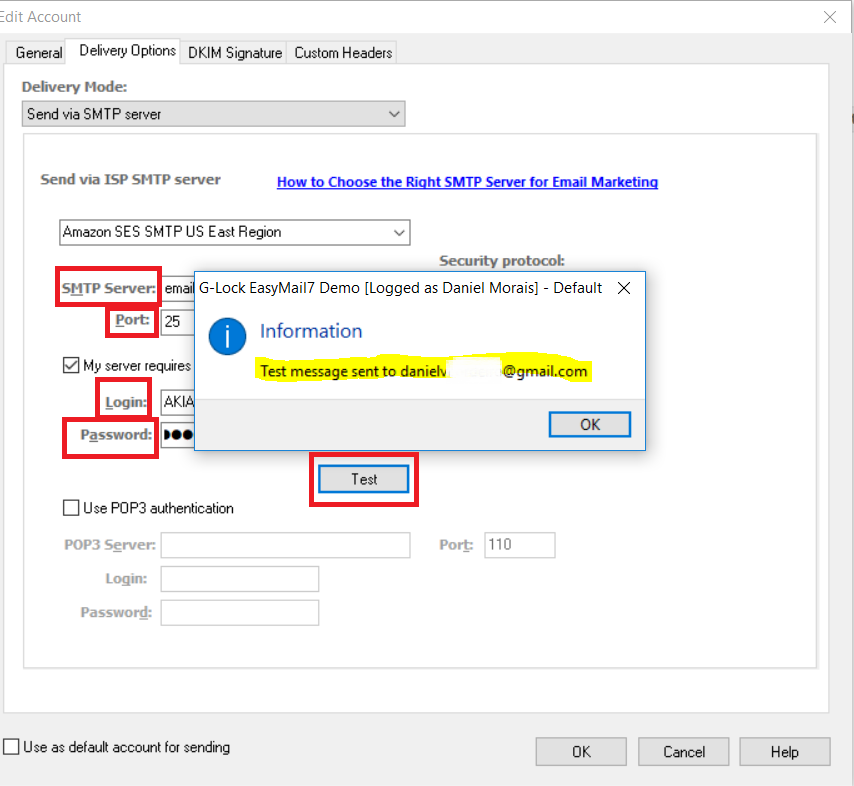Screen dimensions: 854x786
Task: Enable Use POP3 authentication checkbox
Action: click(71, 508)
